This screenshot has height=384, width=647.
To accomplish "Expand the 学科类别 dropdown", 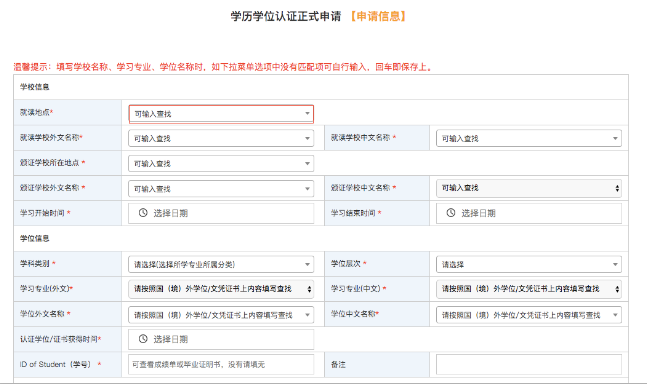I will [x=221, y=264].
